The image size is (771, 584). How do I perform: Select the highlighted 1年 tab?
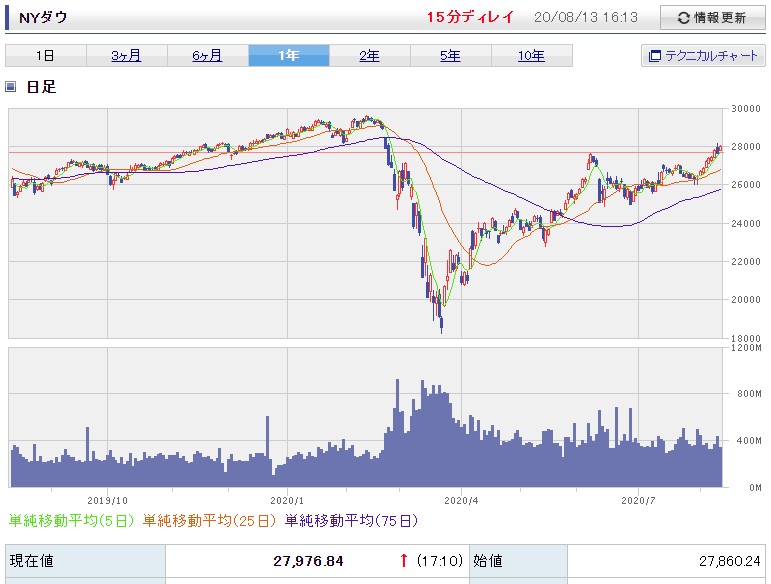click(x=289, y=56)
